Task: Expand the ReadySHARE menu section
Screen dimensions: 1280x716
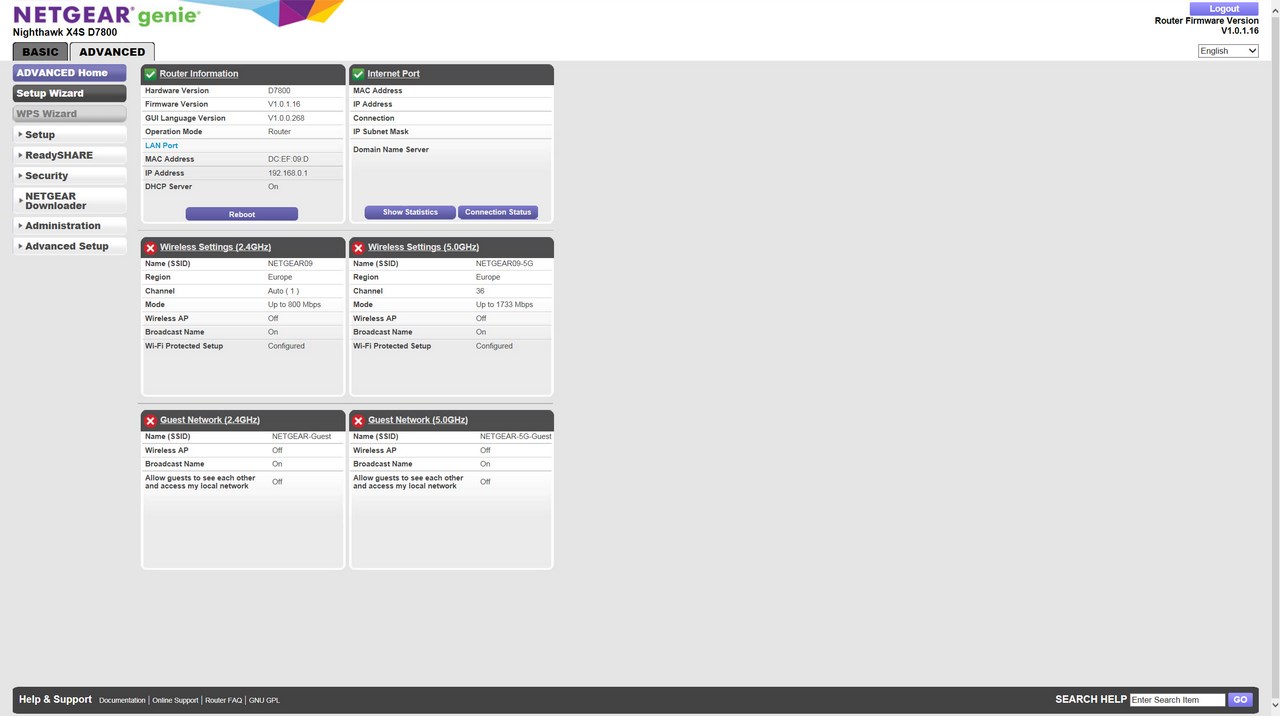Action: [x=70, y=155]
